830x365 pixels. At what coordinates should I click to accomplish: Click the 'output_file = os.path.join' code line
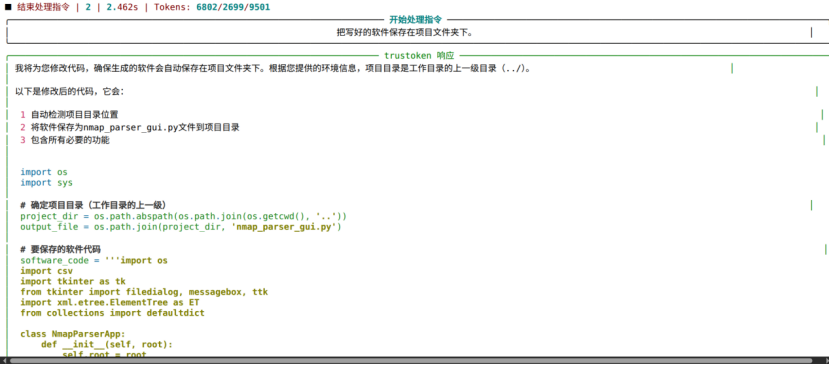(x=181, y=227)
